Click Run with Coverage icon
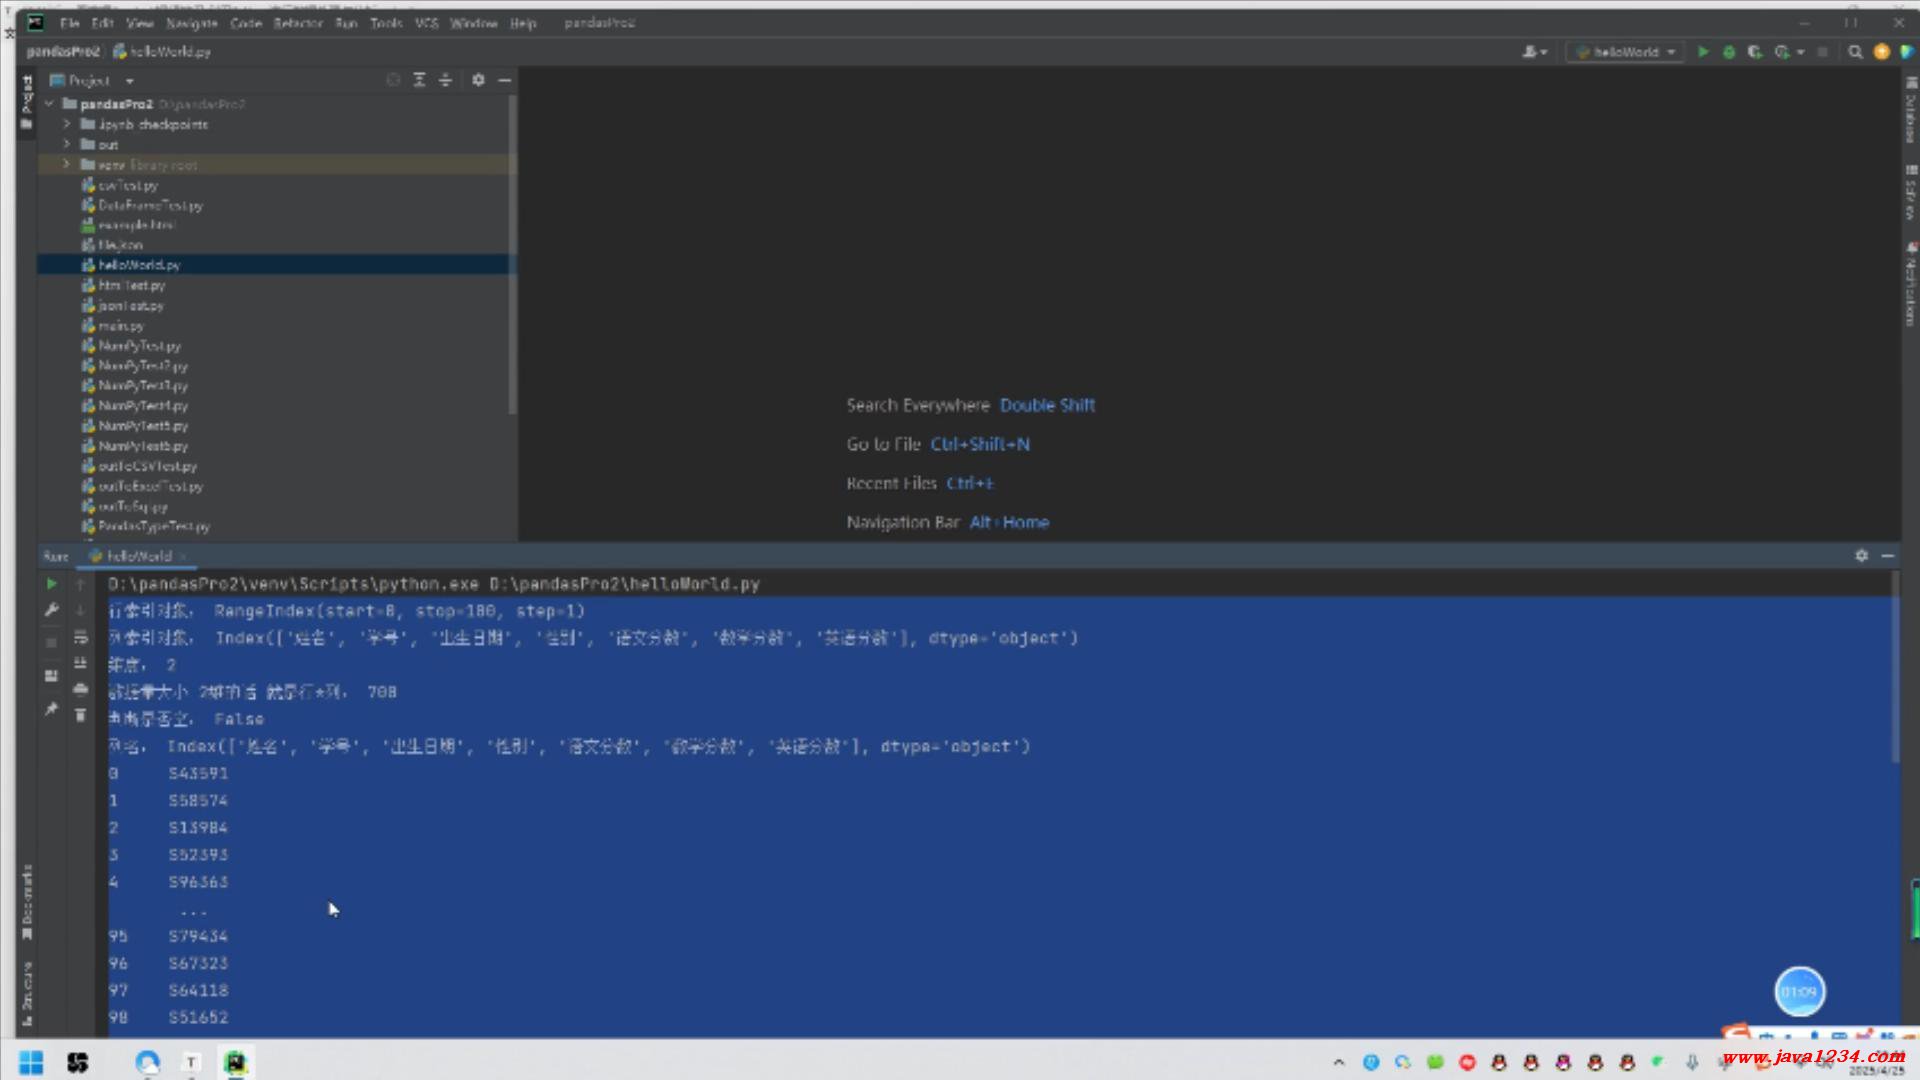This screenshot has width=1920, height=1080. tap(1754, 52)
